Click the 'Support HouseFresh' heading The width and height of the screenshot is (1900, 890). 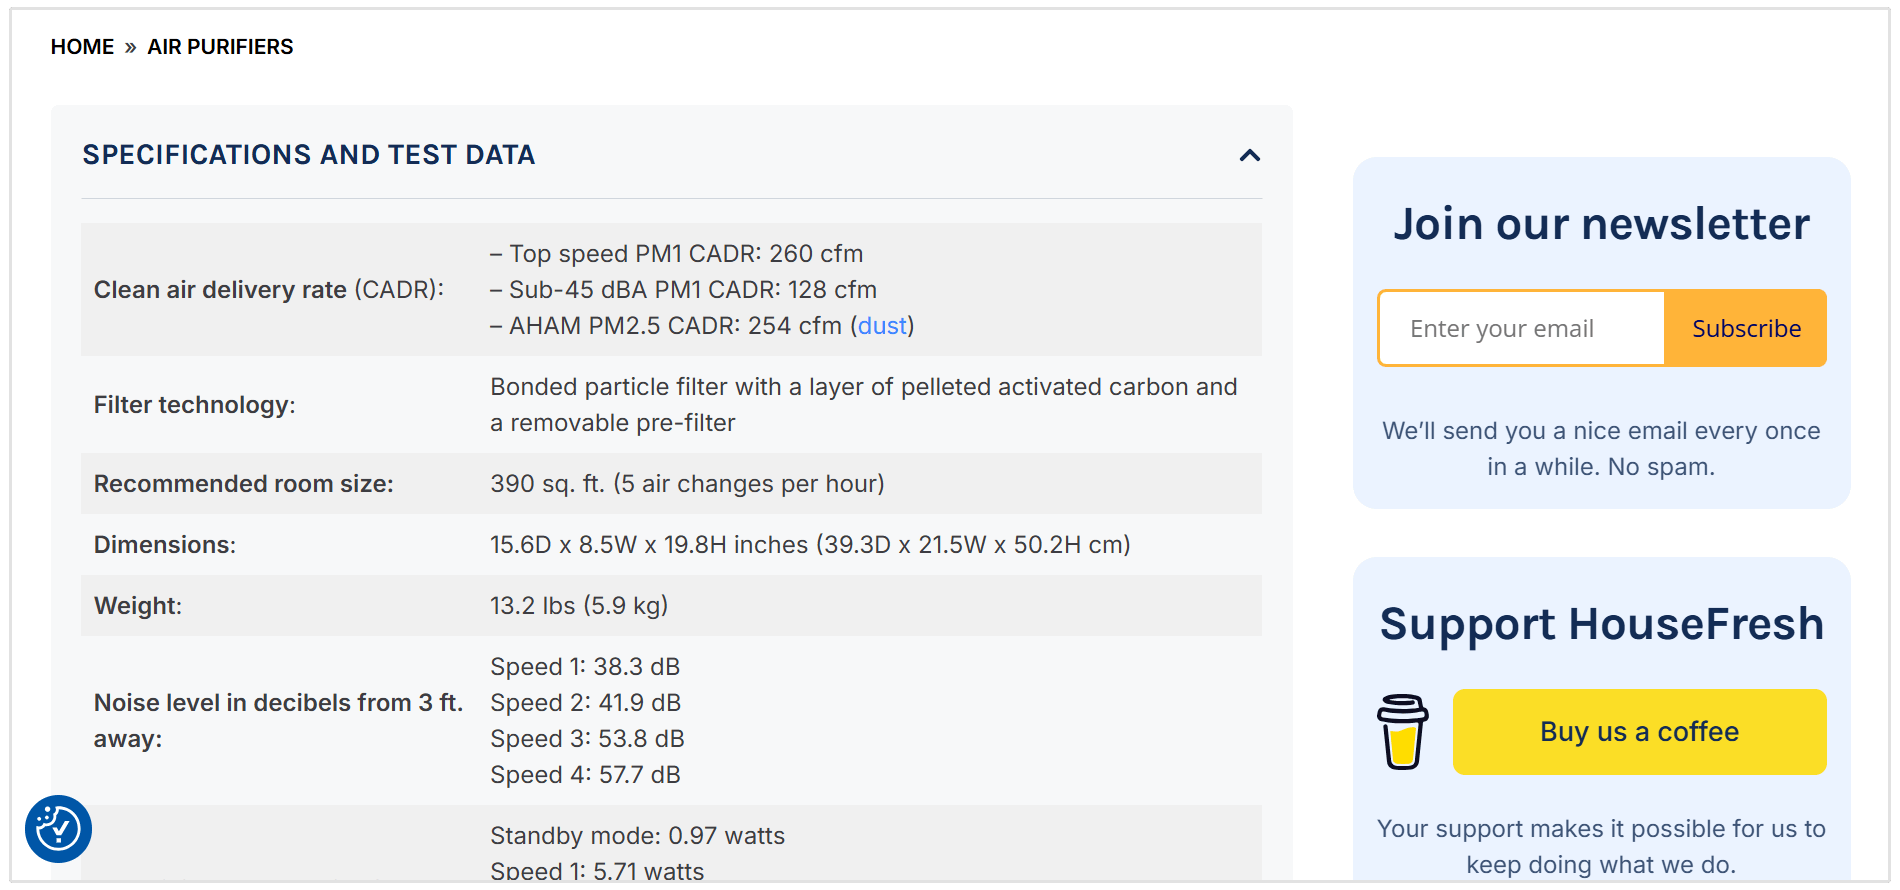(1601, 624)
